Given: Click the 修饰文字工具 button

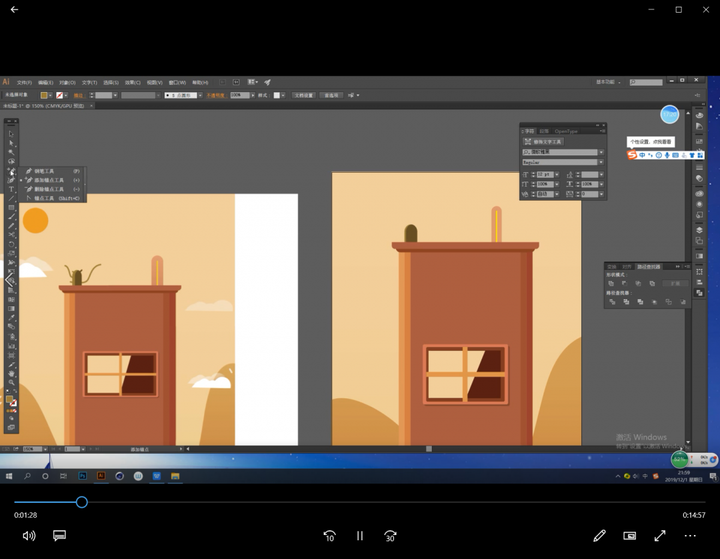Looking at the screenshot, I should coord(544,142).
